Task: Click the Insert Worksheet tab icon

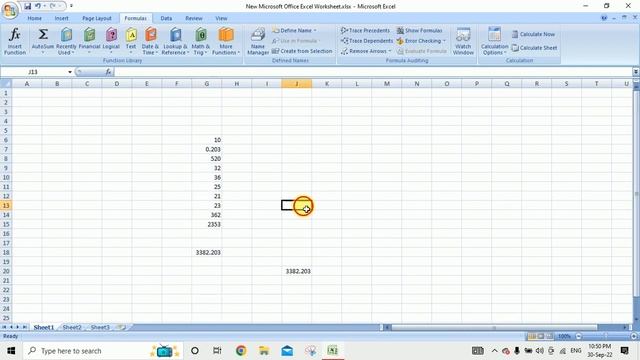Action: pyautogui.click(x=121, y=327)
